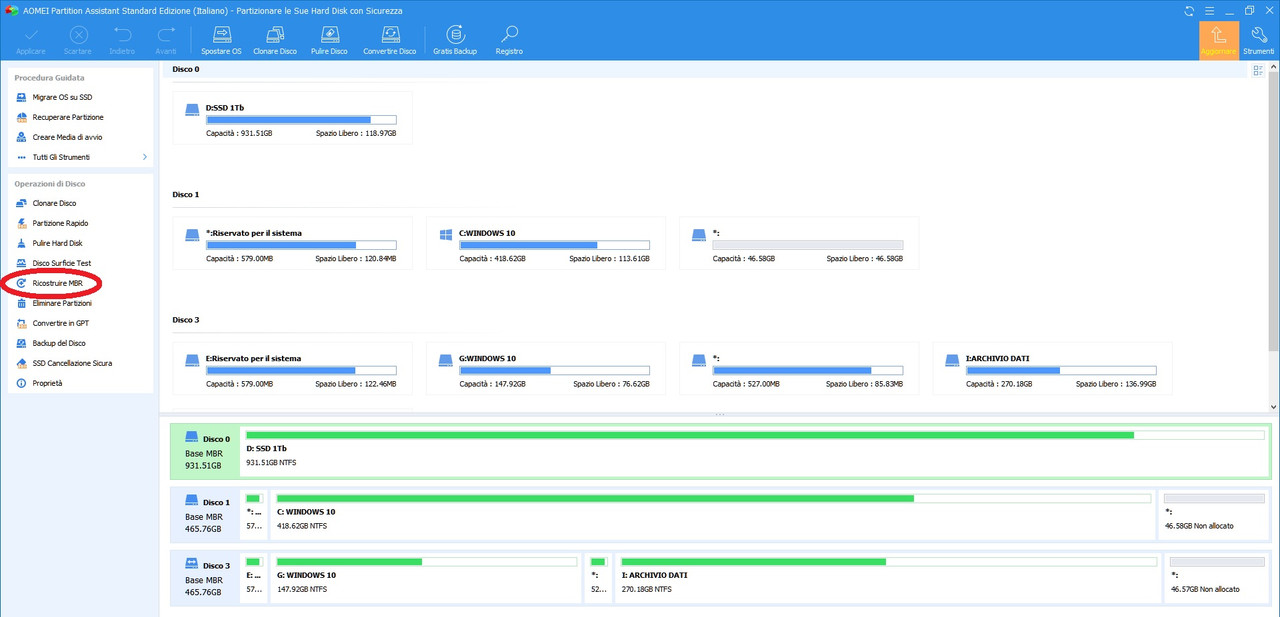This screenshot has width=1280, height=617.
Task: Open the Registro search tool
Action: pos(509,40)
